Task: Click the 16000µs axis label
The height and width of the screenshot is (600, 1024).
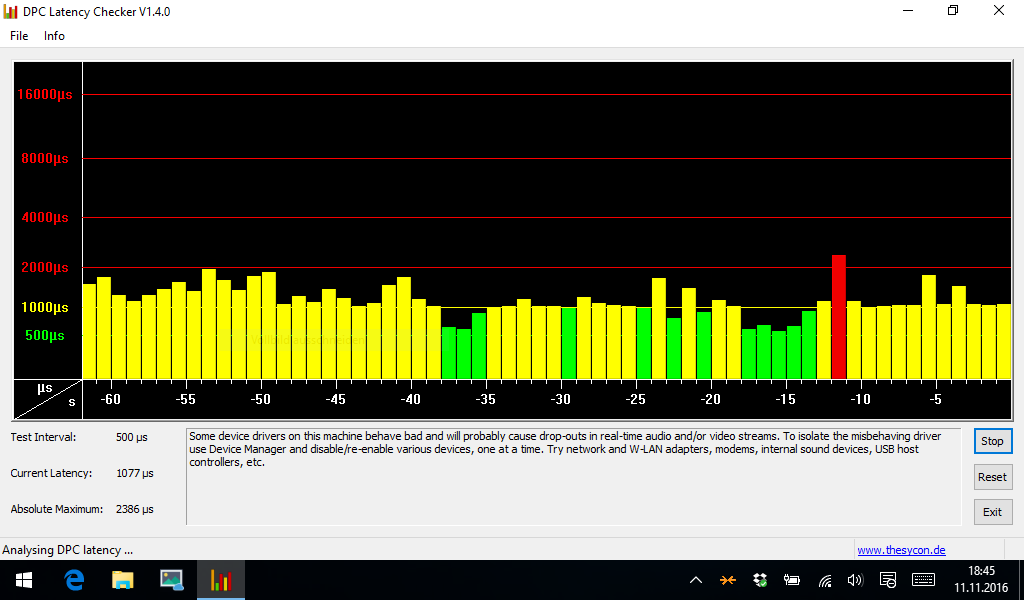Action: [44, 95]
